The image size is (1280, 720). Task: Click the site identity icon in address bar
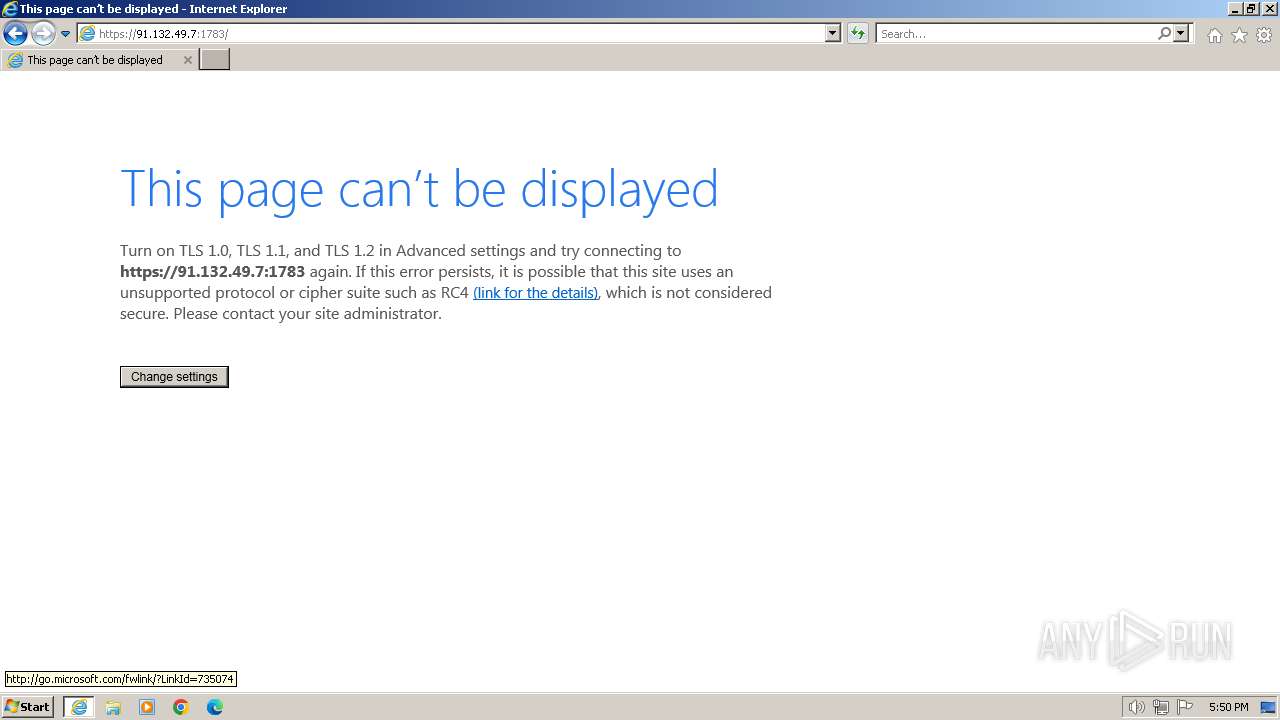88,34
